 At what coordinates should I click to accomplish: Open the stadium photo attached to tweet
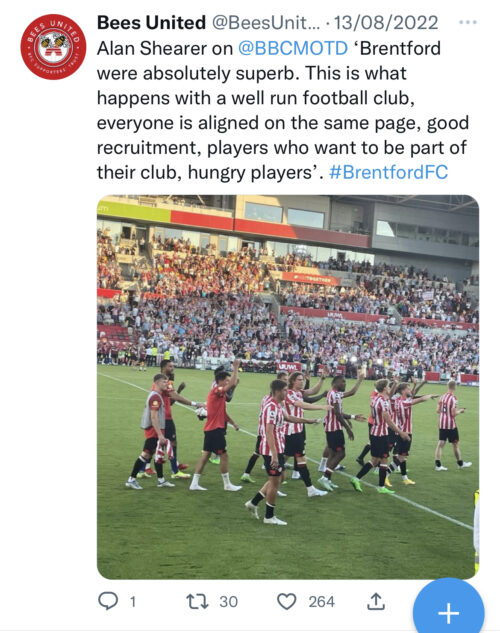tap(288, 387)
